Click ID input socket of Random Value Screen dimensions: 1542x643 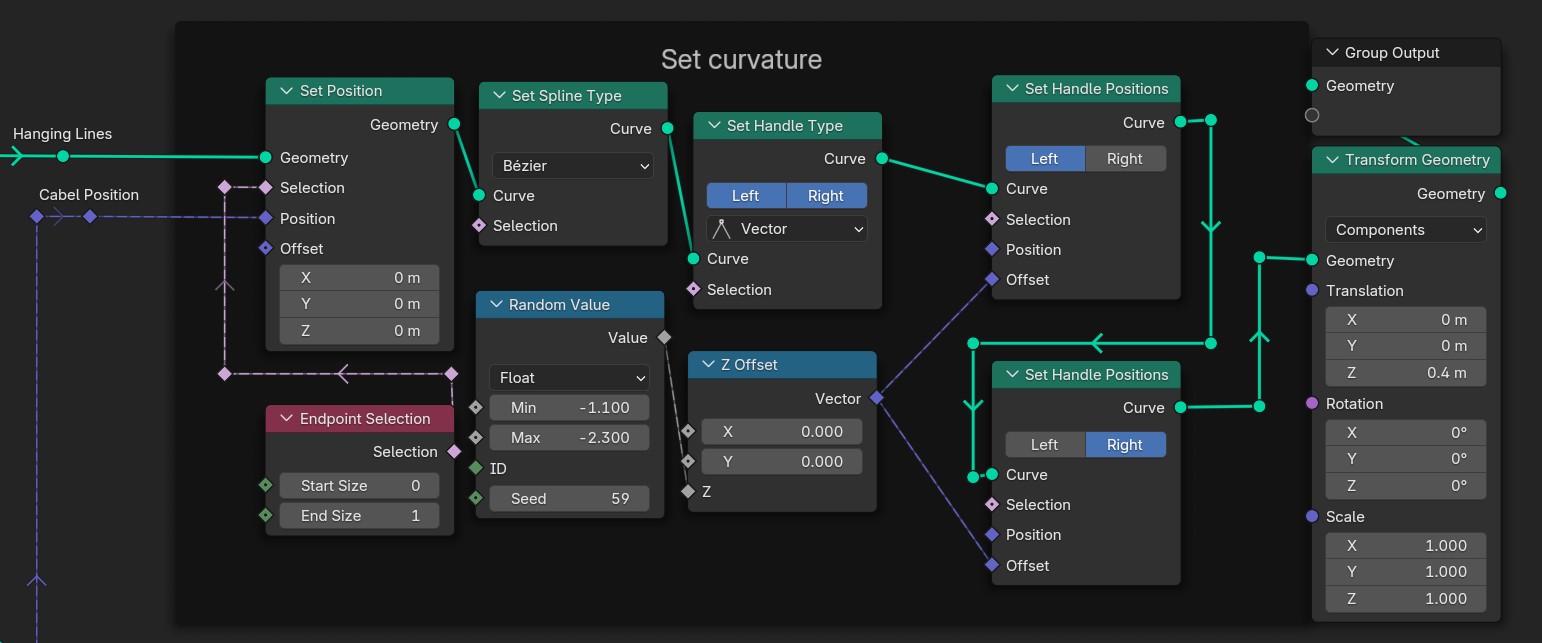(475, 468)
